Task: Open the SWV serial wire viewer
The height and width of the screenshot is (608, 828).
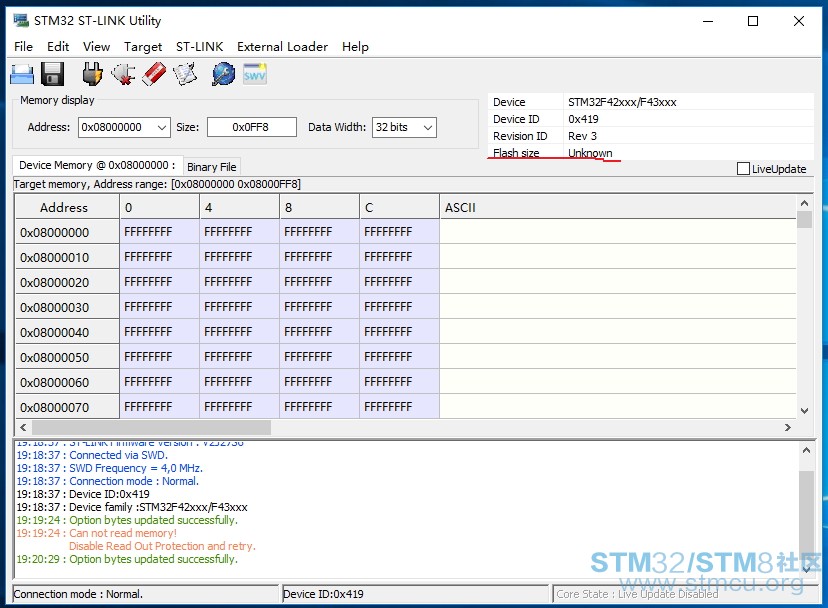Action: (255, 74)
